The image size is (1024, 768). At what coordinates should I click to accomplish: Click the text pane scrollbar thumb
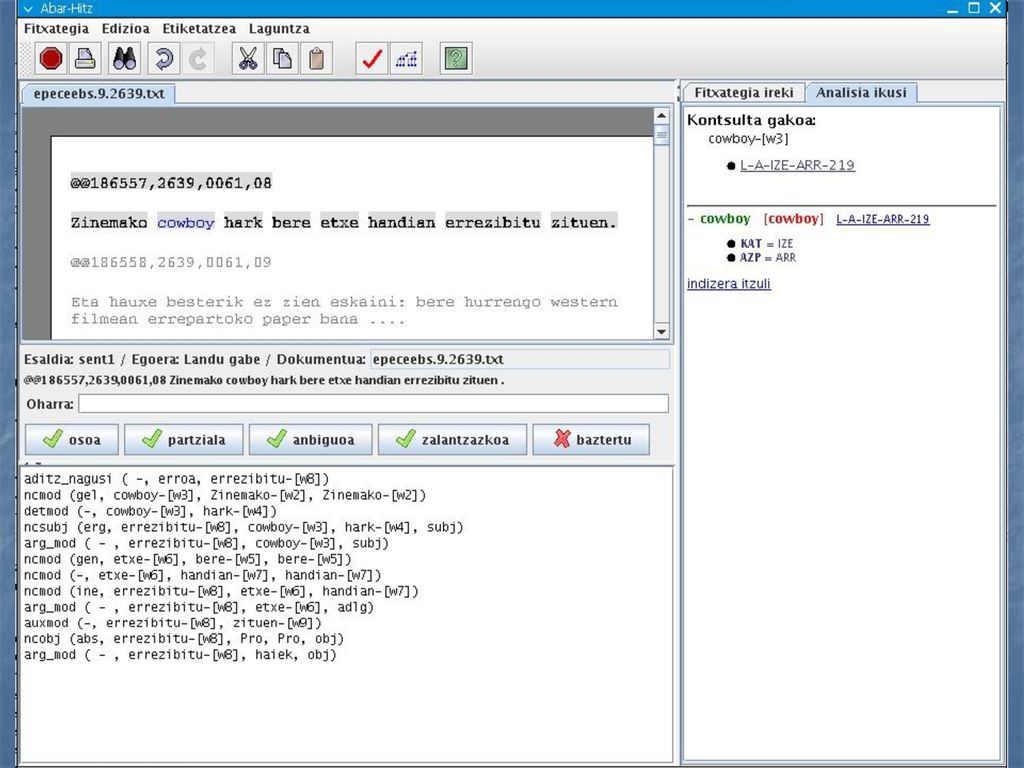click(x=661, y=136)
